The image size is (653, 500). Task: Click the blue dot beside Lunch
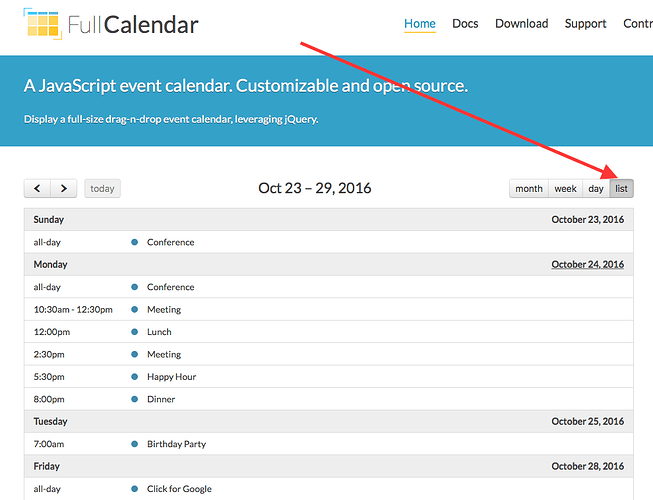pos(135,332)
